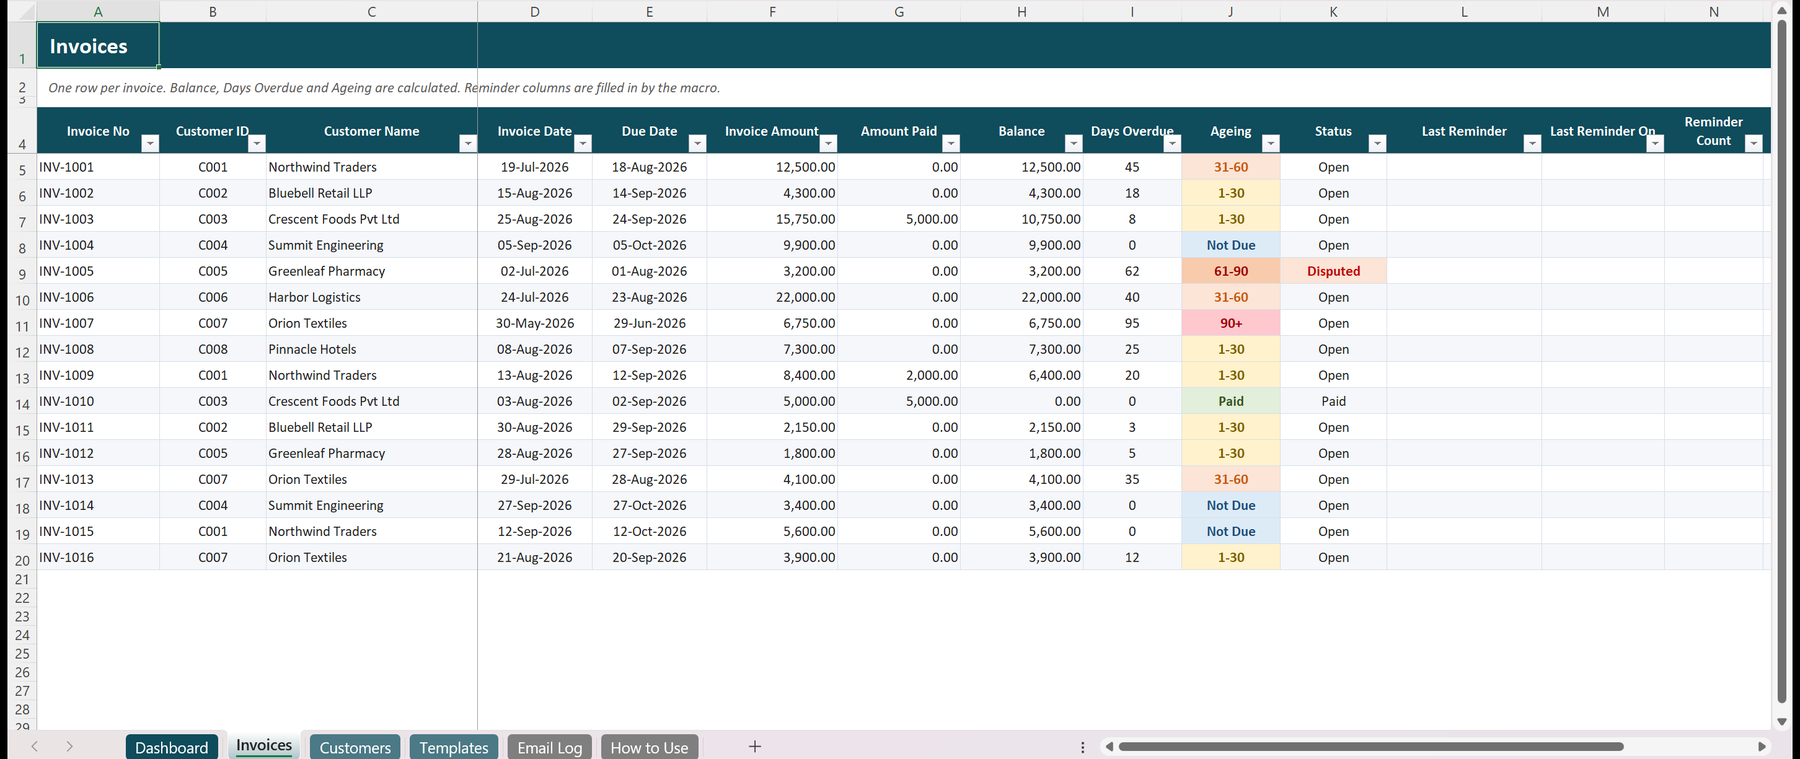Open the Ageing filter dropdown
Screen dimensions: 1800x759
pos(1271,144)
